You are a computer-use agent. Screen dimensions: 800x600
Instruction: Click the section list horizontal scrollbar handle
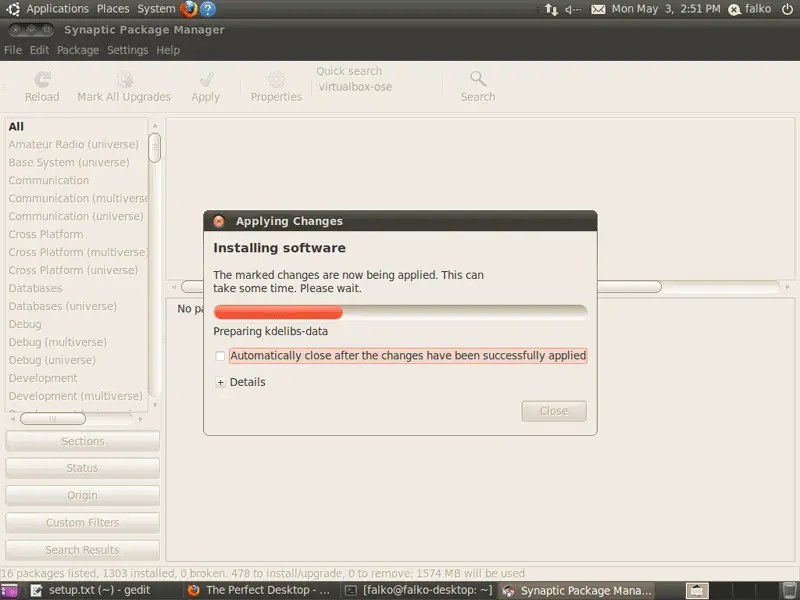53,419
